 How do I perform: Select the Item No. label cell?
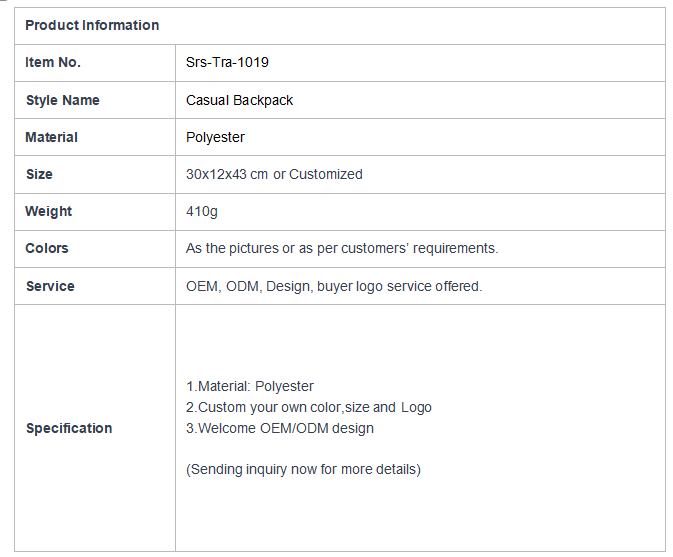click(95, 63)
